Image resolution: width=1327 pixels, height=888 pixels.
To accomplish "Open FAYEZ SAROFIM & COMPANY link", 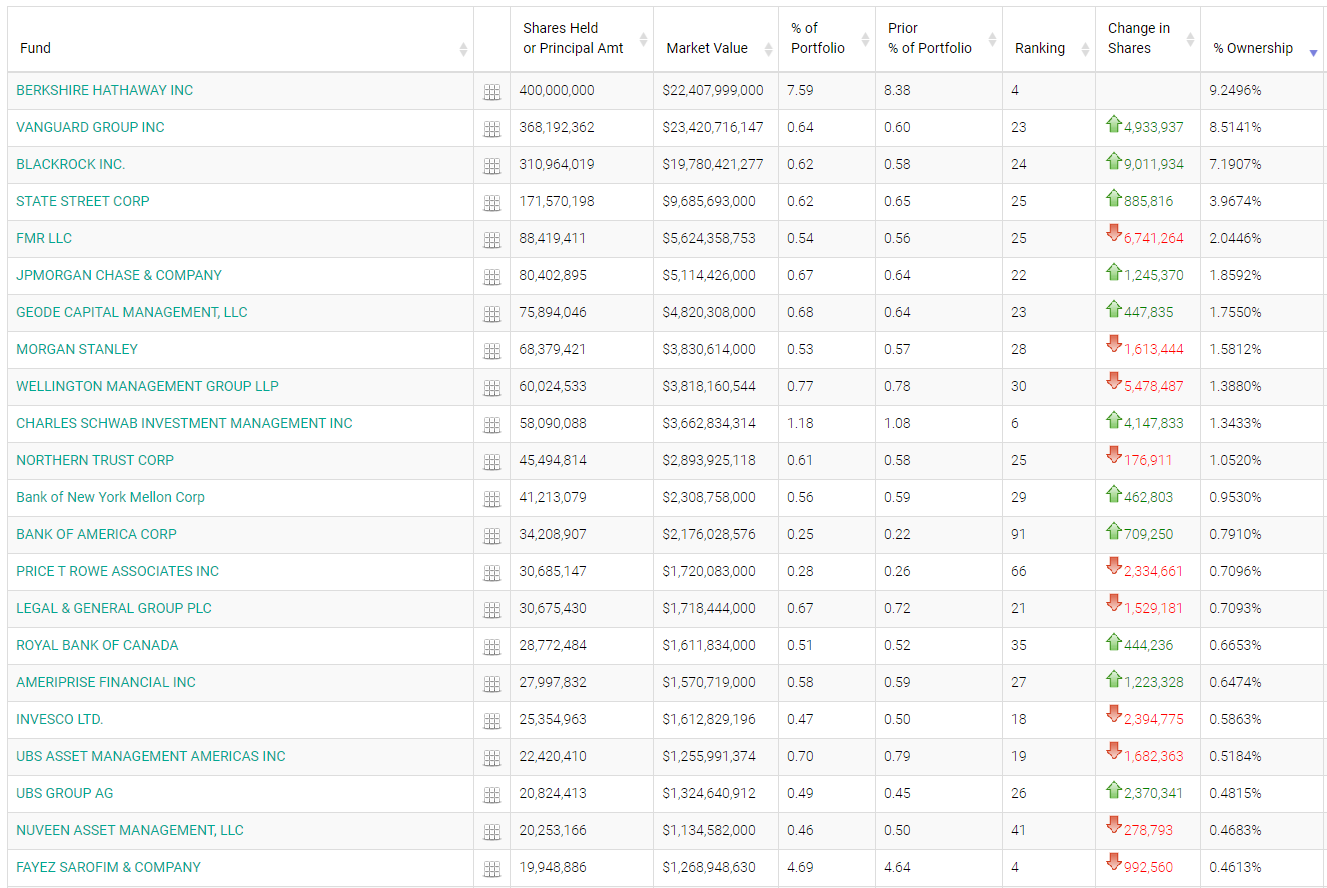I will tap(108, 867).
